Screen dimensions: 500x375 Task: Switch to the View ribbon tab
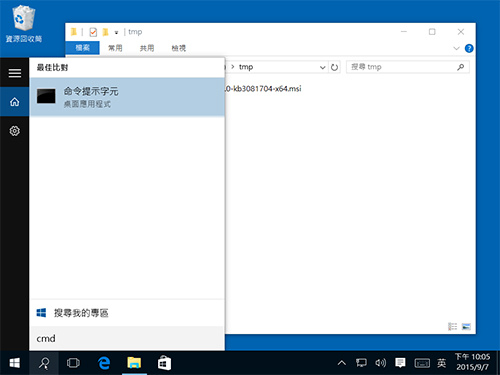pos(179,48)
